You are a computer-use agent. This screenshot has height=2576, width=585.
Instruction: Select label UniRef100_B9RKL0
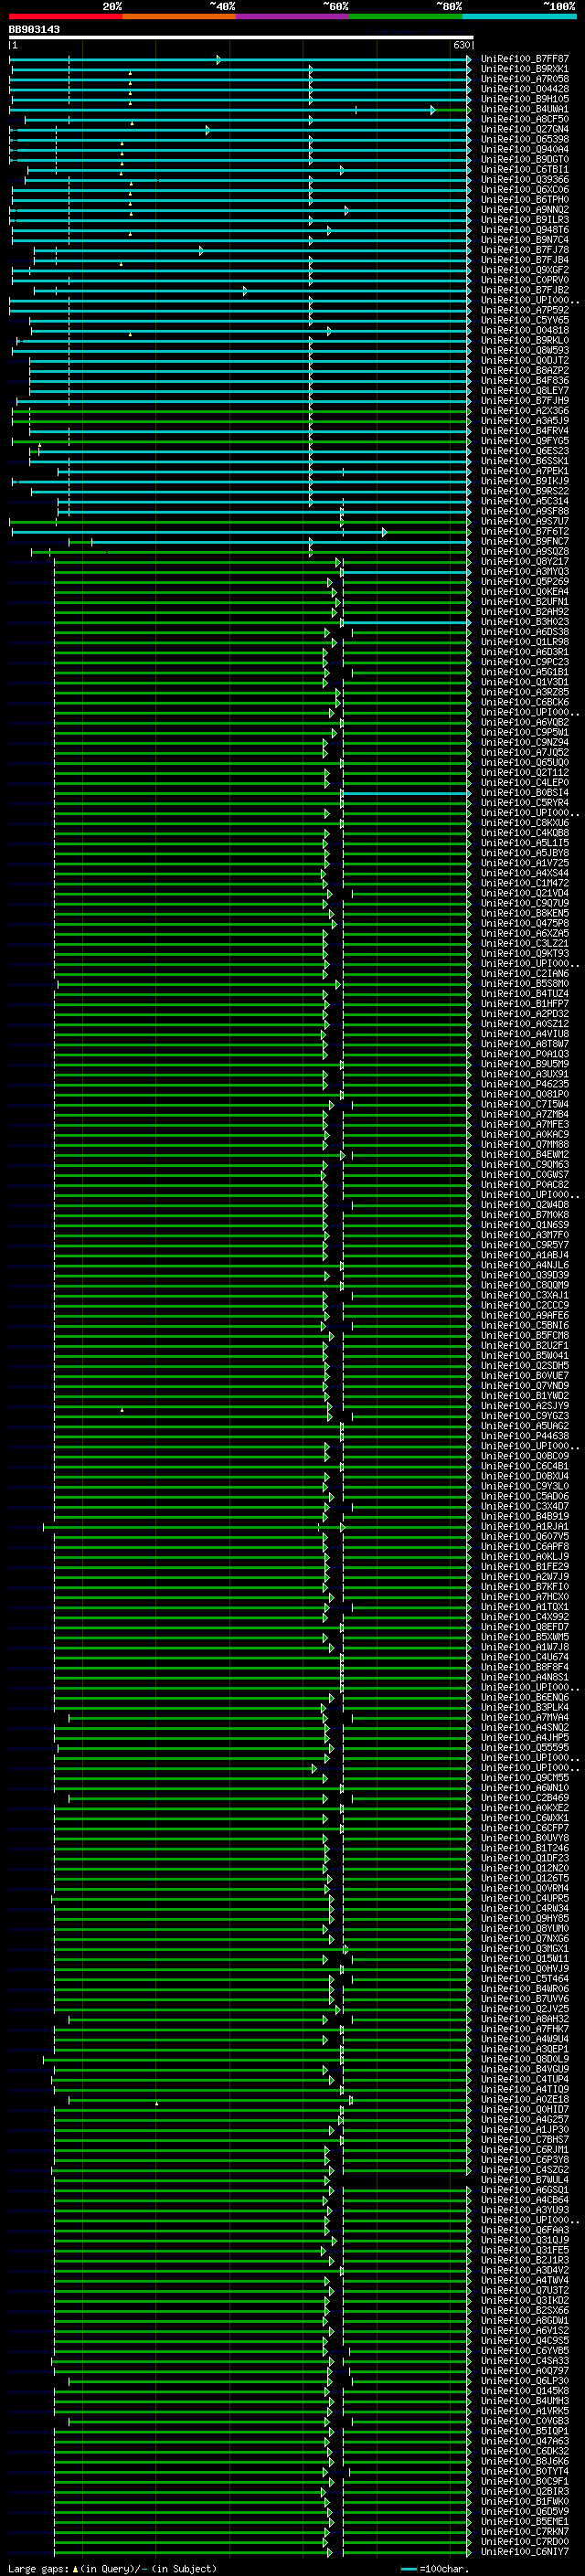(x=525, y=340)
